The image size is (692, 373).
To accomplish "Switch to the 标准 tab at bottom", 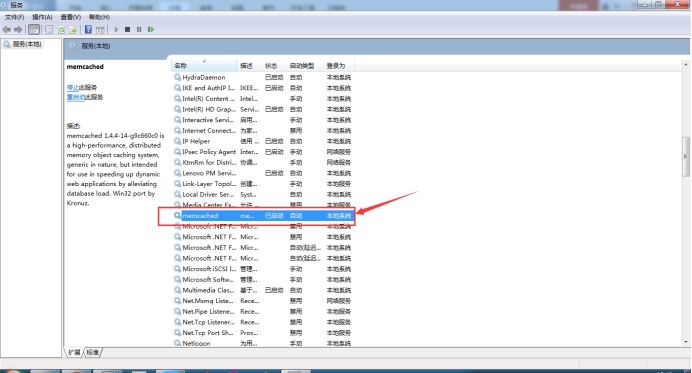I will coord(93,352).
